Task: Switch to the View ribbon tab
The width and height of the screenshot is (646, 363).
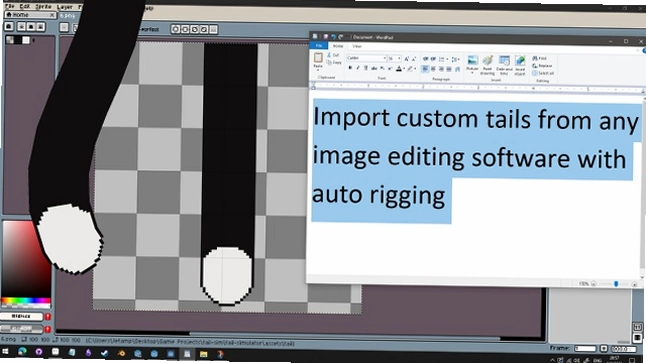Action: tap(357, 46)
